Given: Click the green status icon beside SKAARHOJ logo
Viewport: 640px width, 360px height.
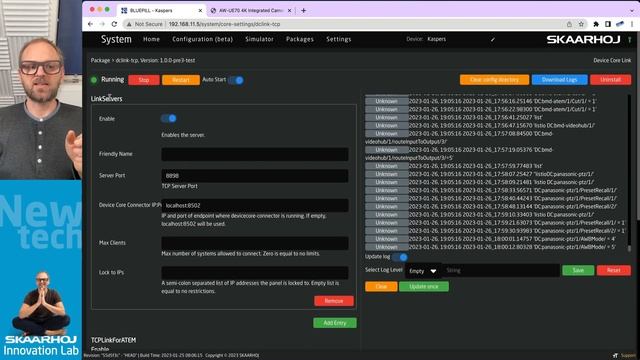Looking at the screenshot, I should [629, 40].
